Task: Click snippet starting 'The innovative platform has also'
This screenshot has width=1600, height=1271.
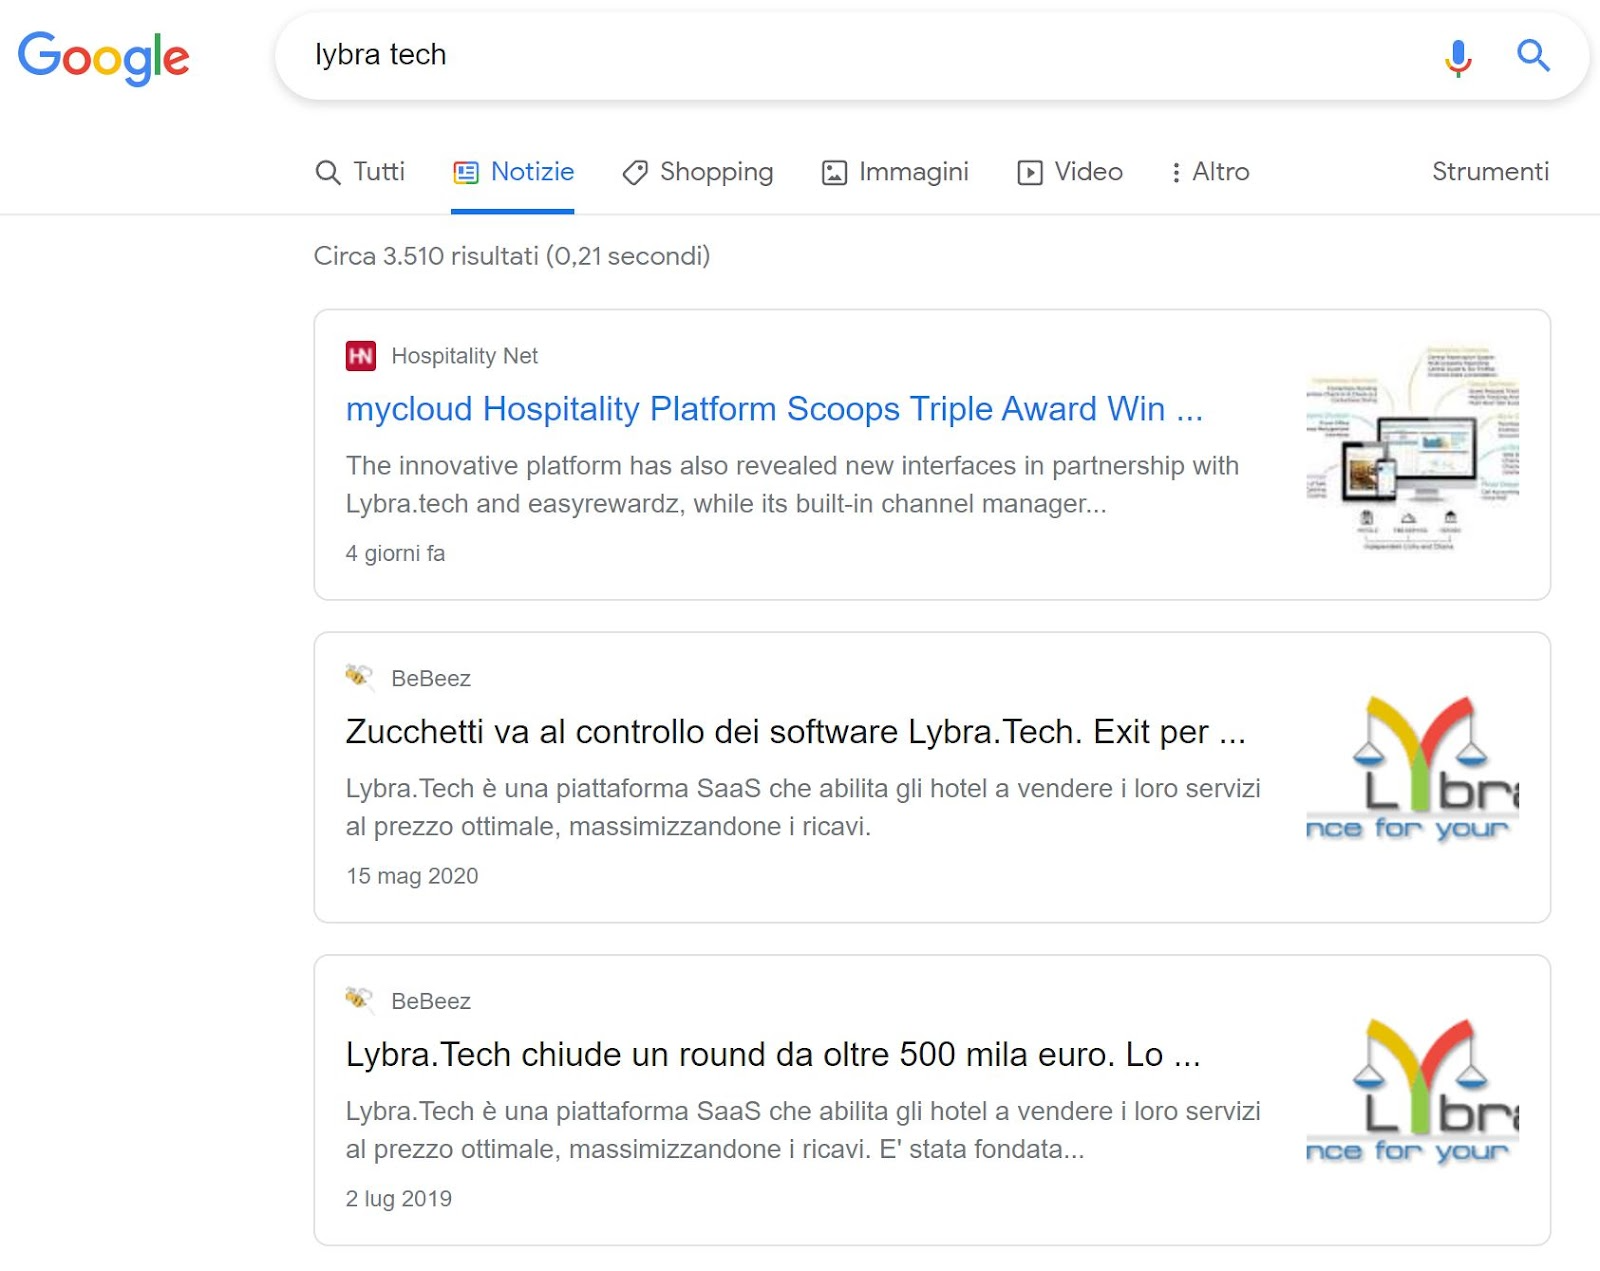Action: 792,485
